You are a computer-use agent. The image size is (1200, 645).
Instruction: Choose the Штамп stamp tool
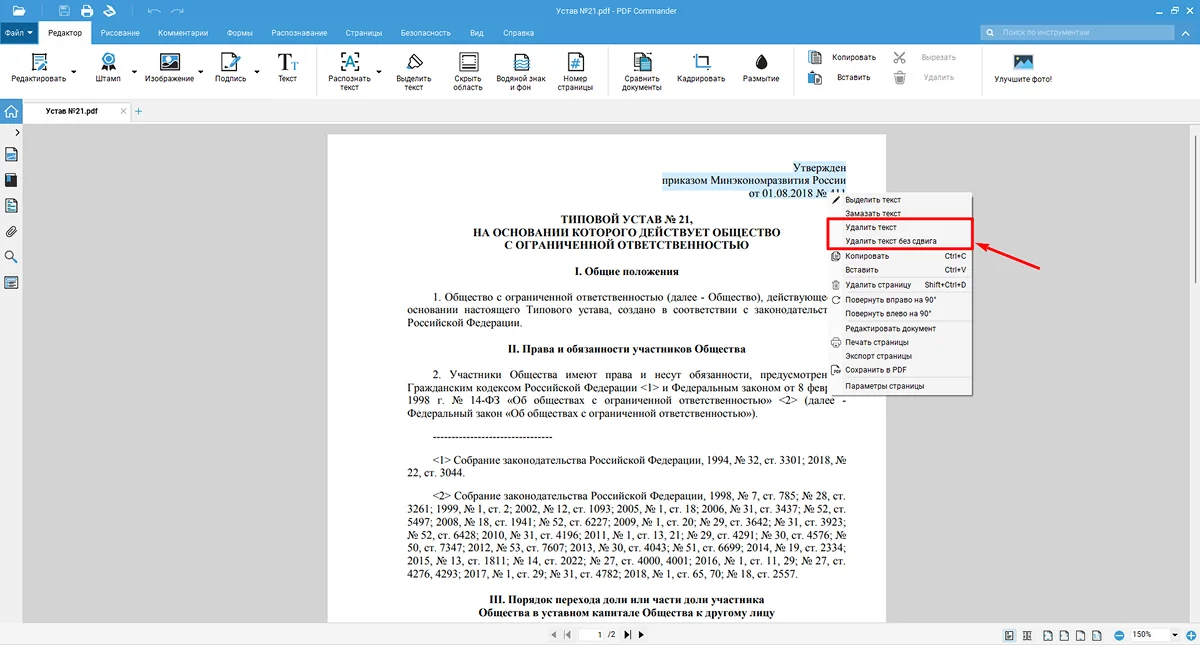(x=108, y=68)
